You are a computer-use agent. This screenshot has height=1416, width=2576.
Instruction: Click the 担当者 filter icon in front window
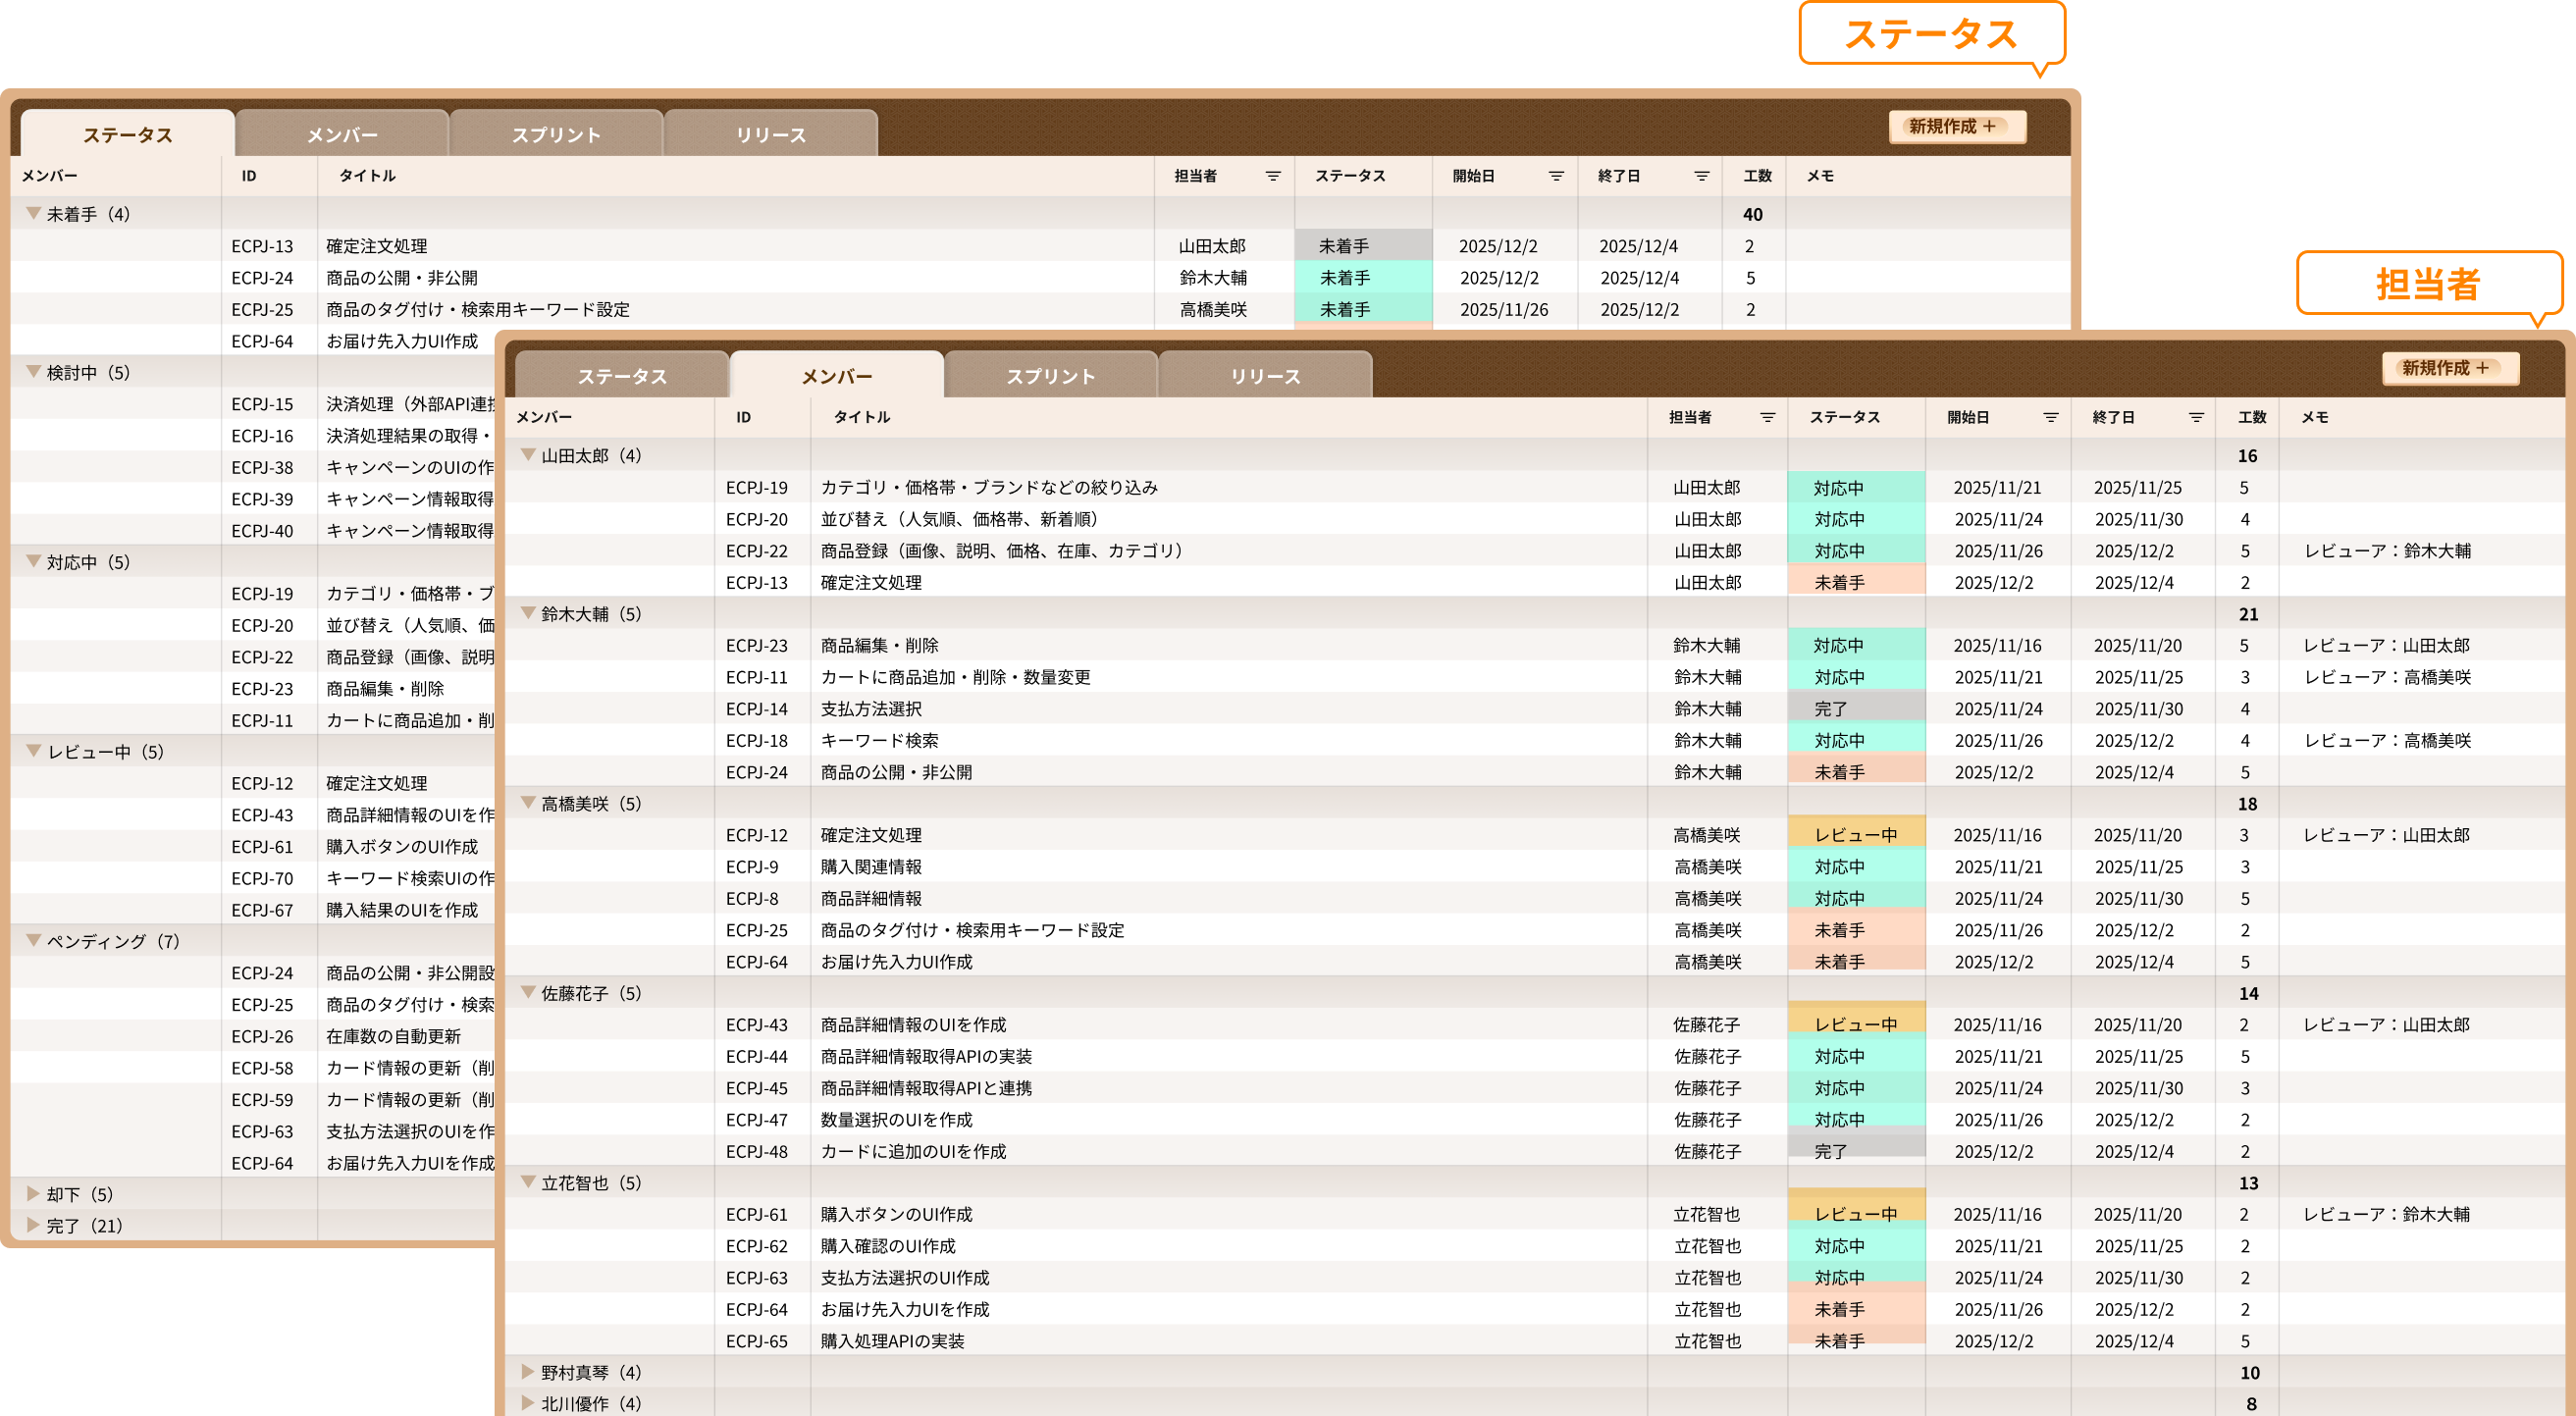(x=1767, y=418)
